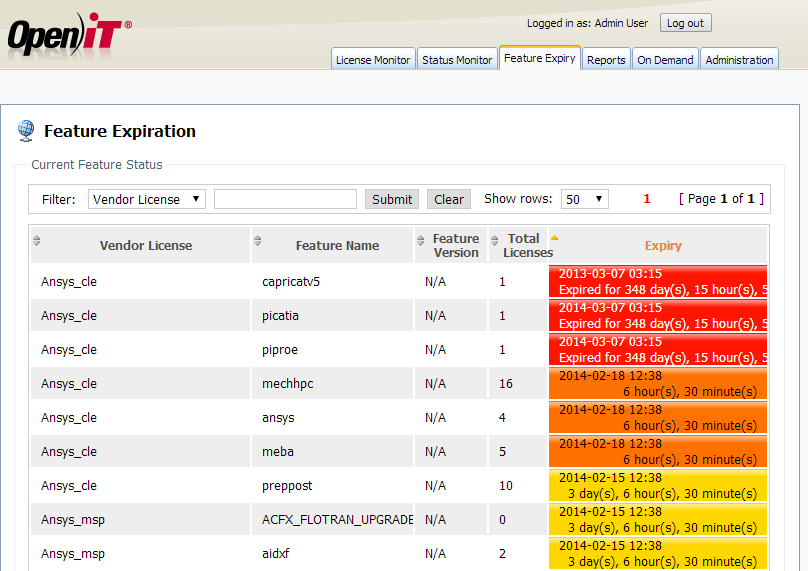Screen dimensions: 808x571
Task: Click Ansys_cle in the capricatv5 row
Action: pyautogui.click(x=69, y=282)
